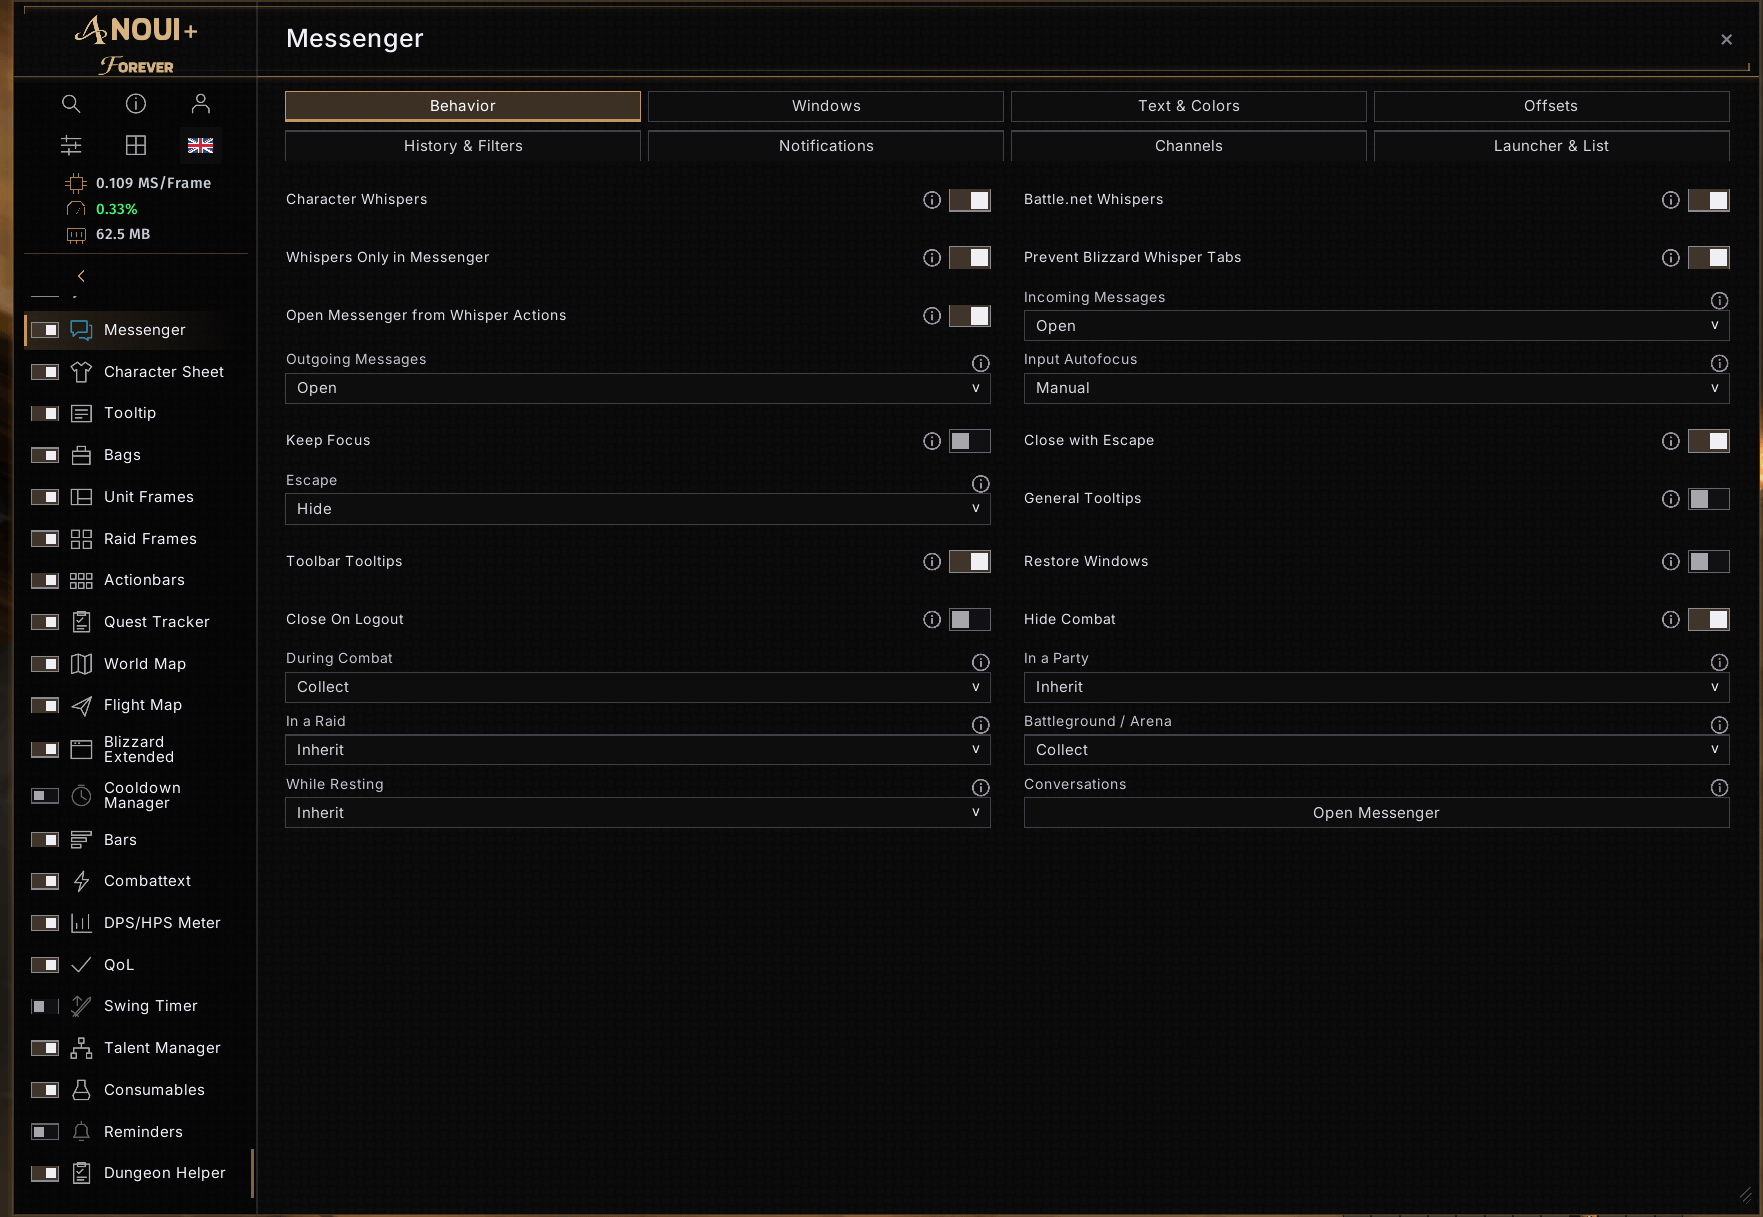Click the search magnifier icon in sidebar

(x=71, y=104)
